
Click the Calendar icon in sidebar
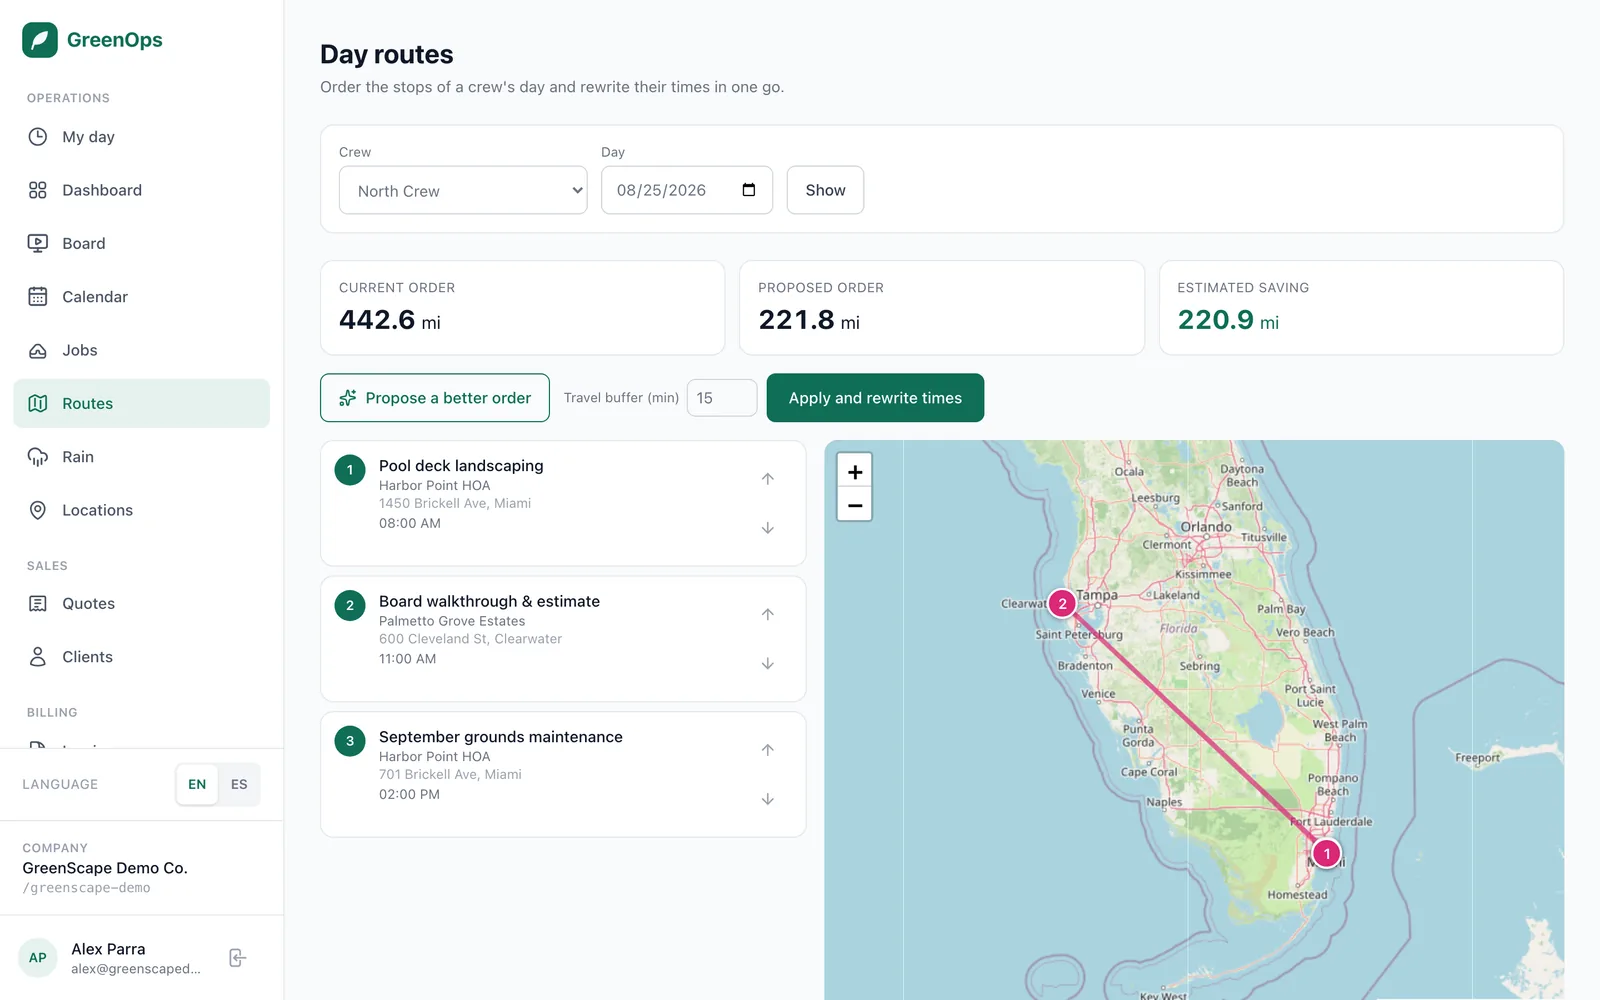click(x=38, y=297)
